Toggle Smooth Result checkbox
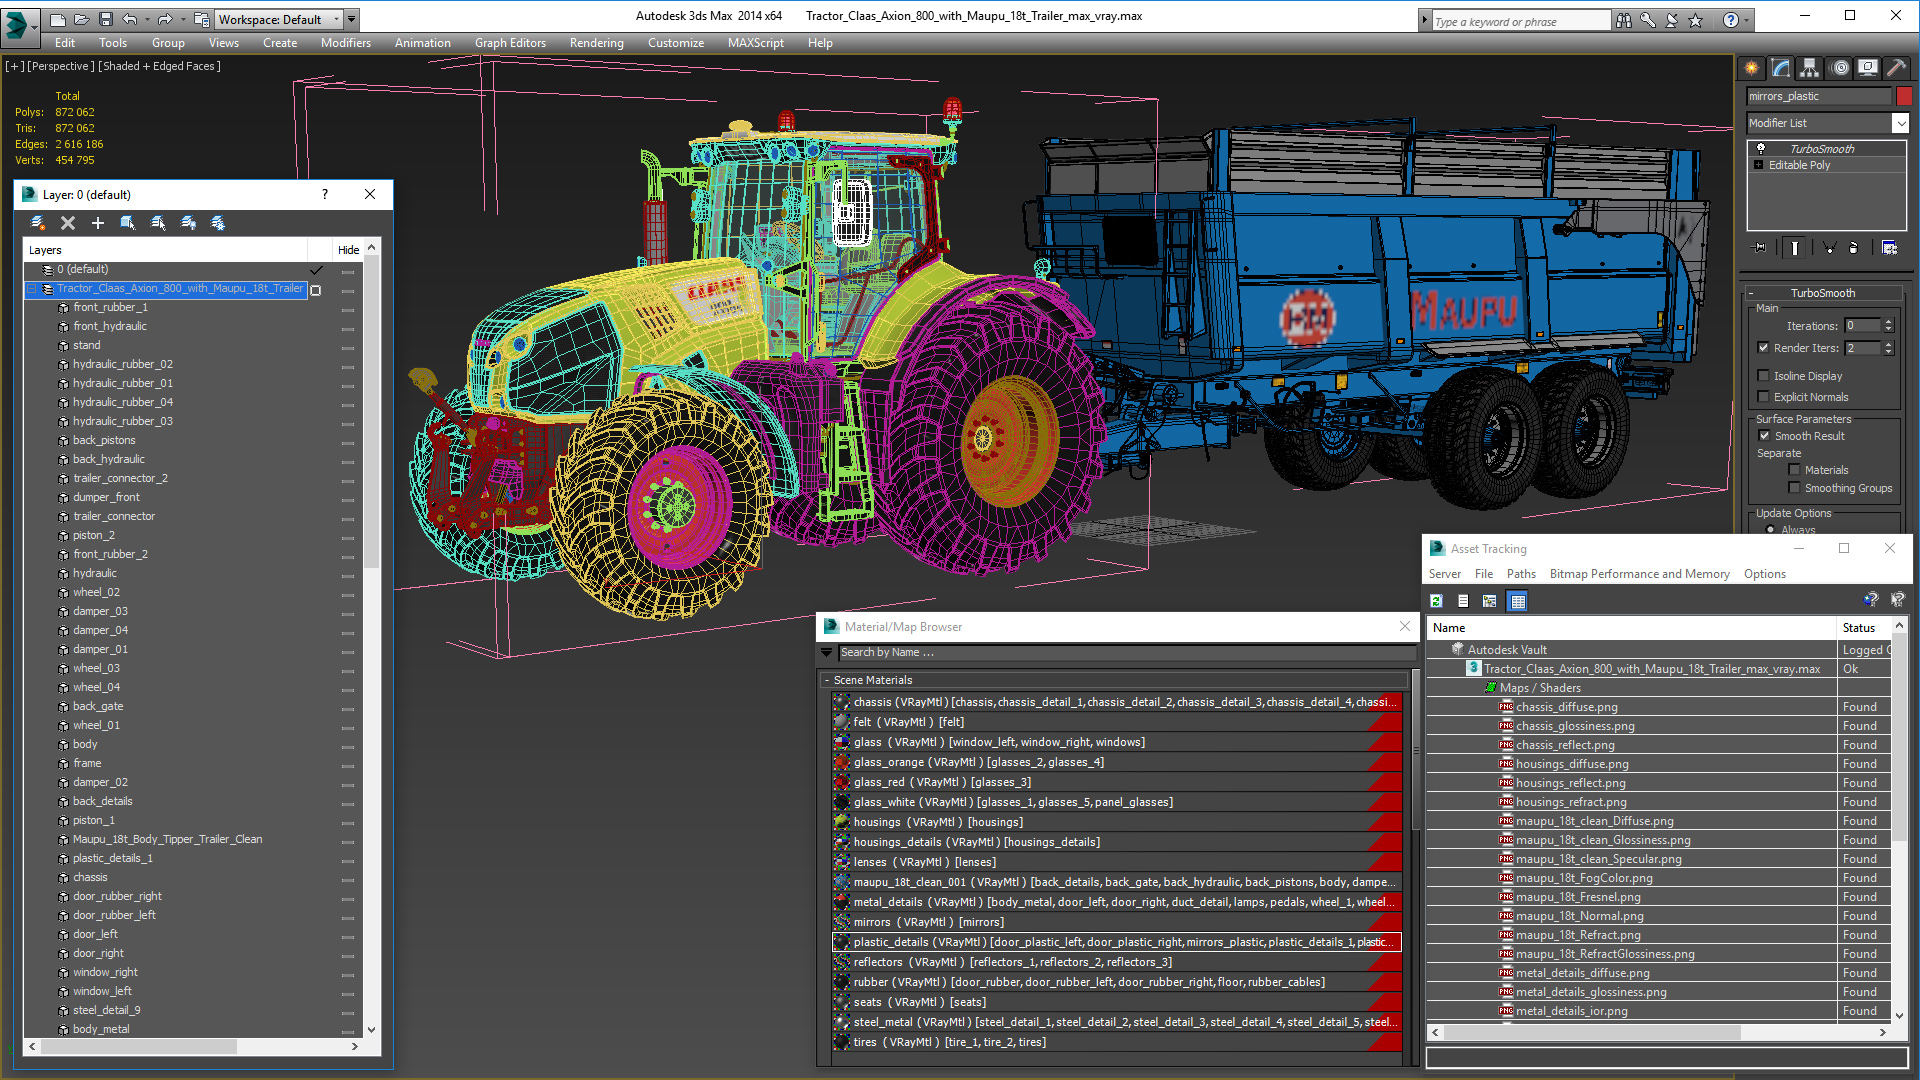 tap(1764, 436)
